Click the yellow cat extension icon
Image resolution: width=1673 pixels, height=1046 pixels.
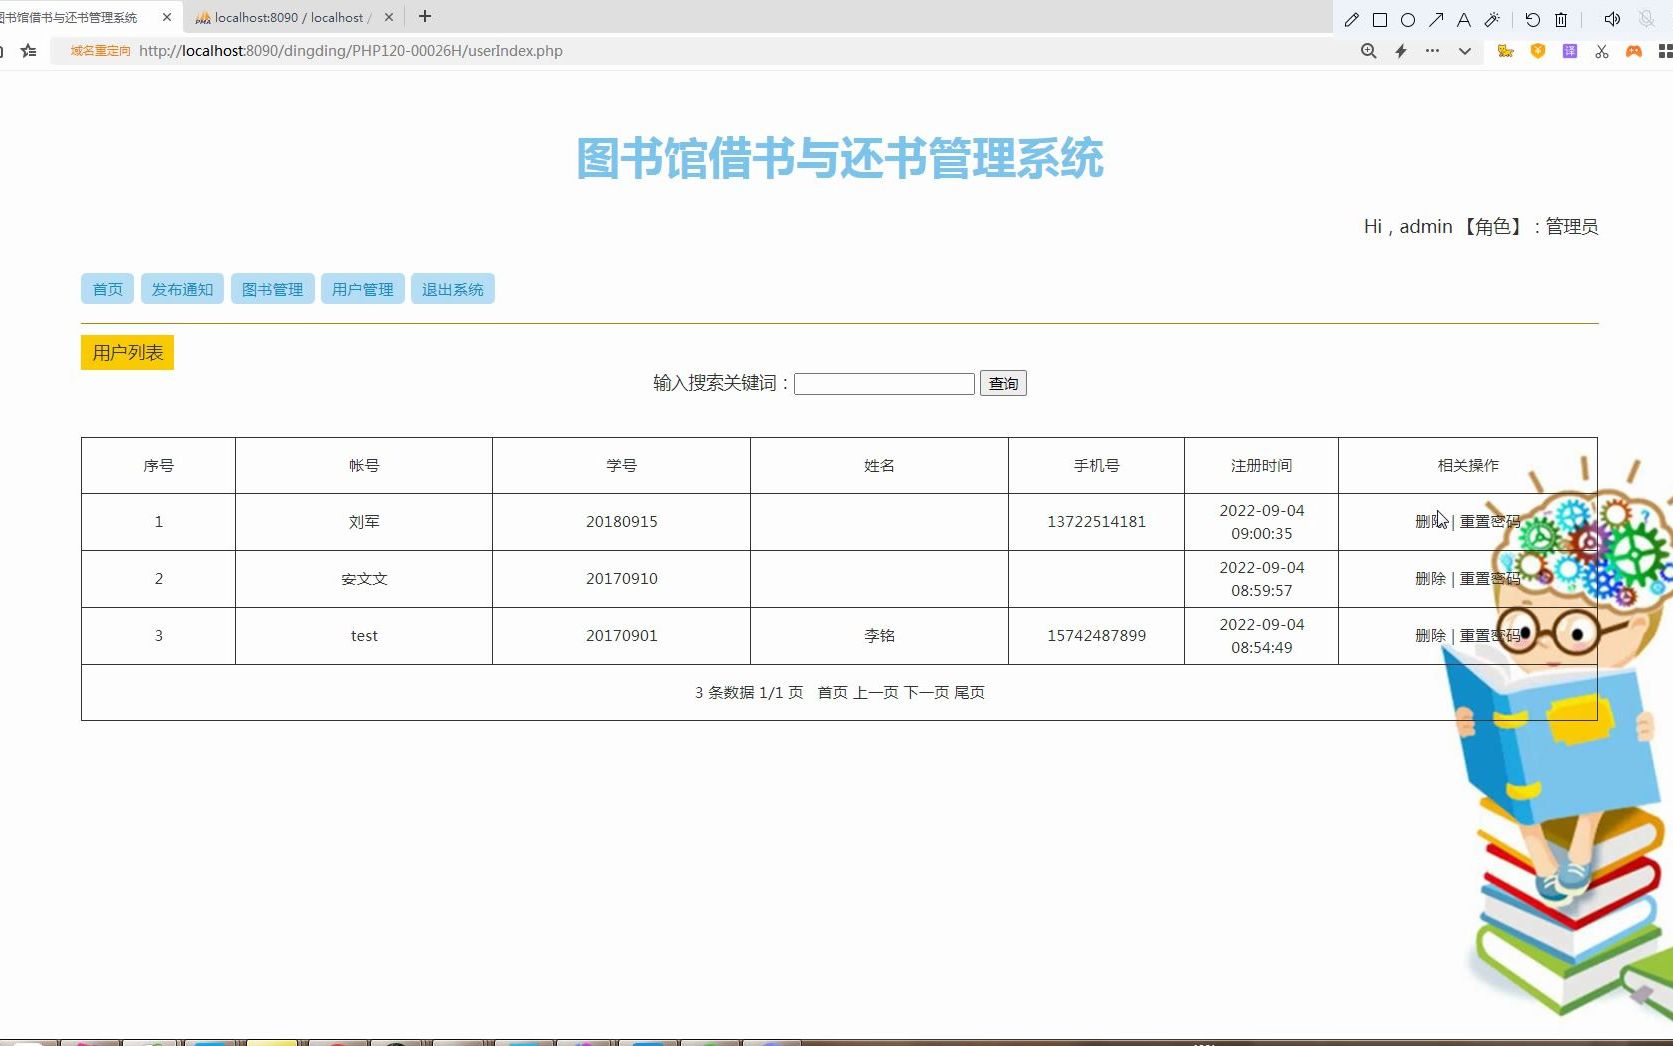tap(1505, 51)
